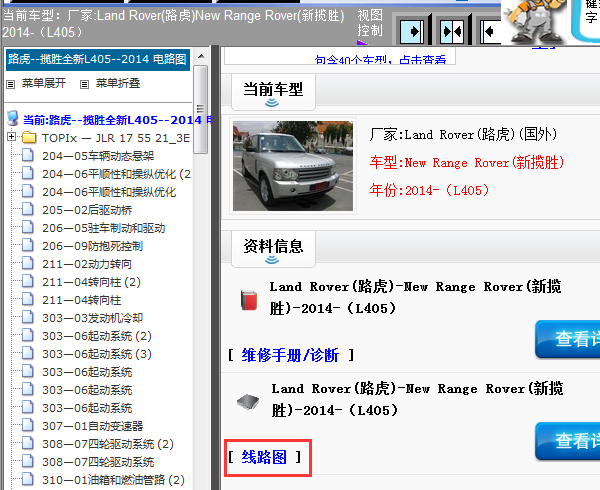Select the 路虎--揽胜全新L405--2014 电路图 header

(x=98, y=60)
